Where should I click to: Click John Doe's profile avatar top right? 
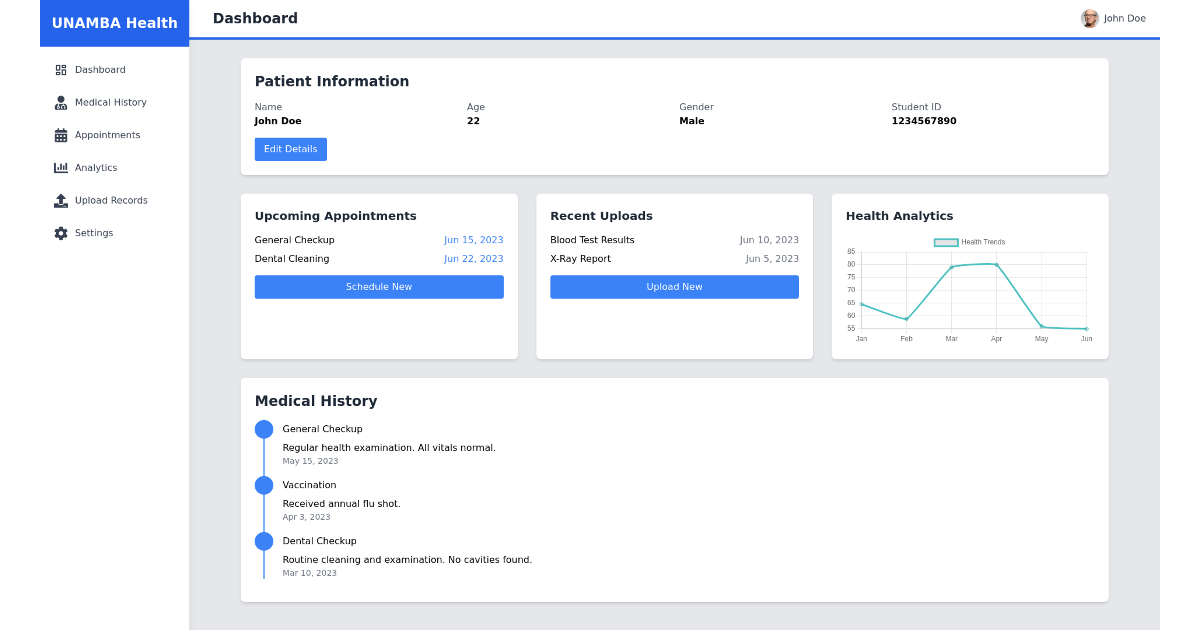1089,18
